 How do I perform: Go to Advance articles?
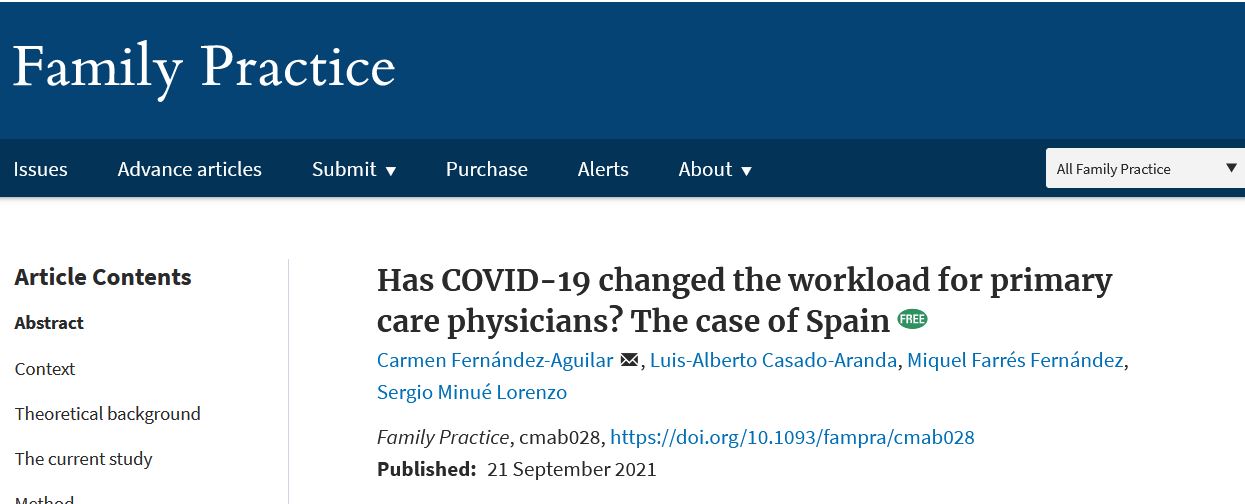[190, 169]
